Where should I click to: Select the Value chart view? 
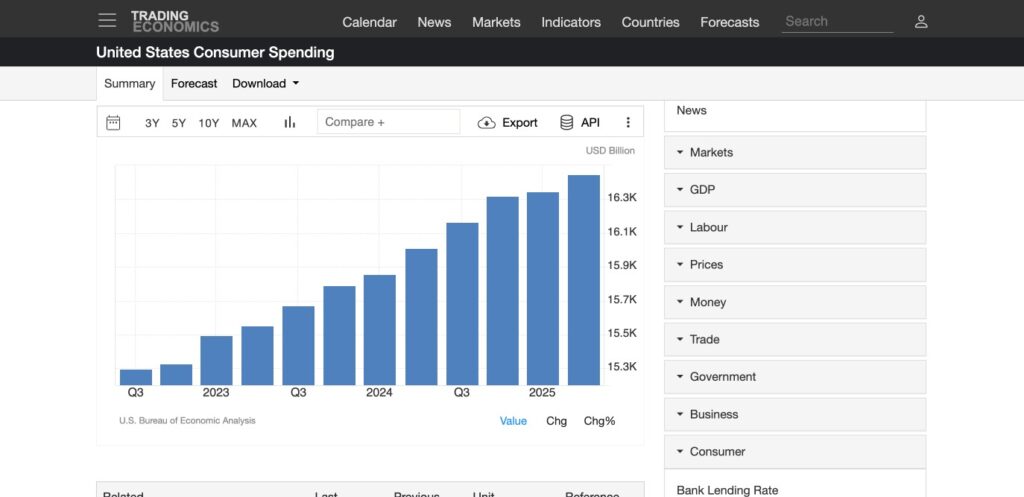coord(513,421)
